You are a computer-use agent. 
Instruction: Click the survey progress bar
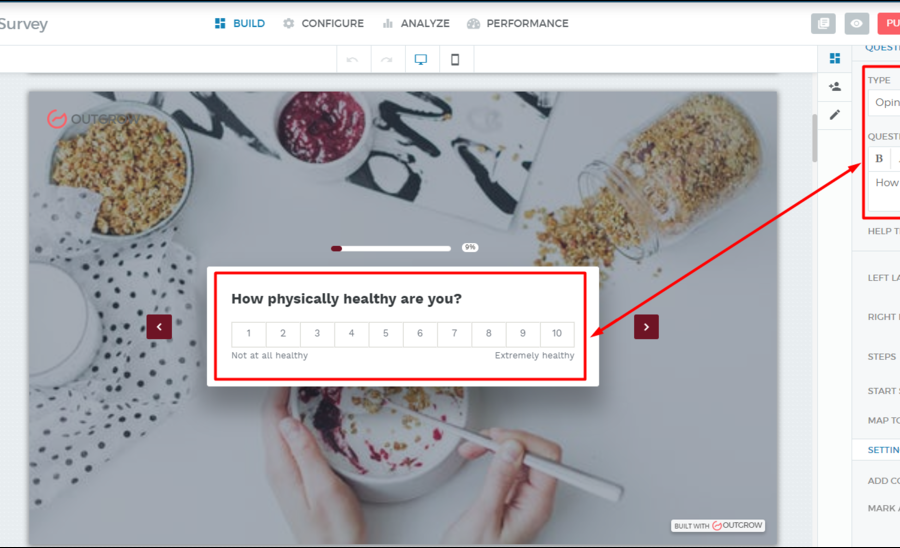point(391,248)
